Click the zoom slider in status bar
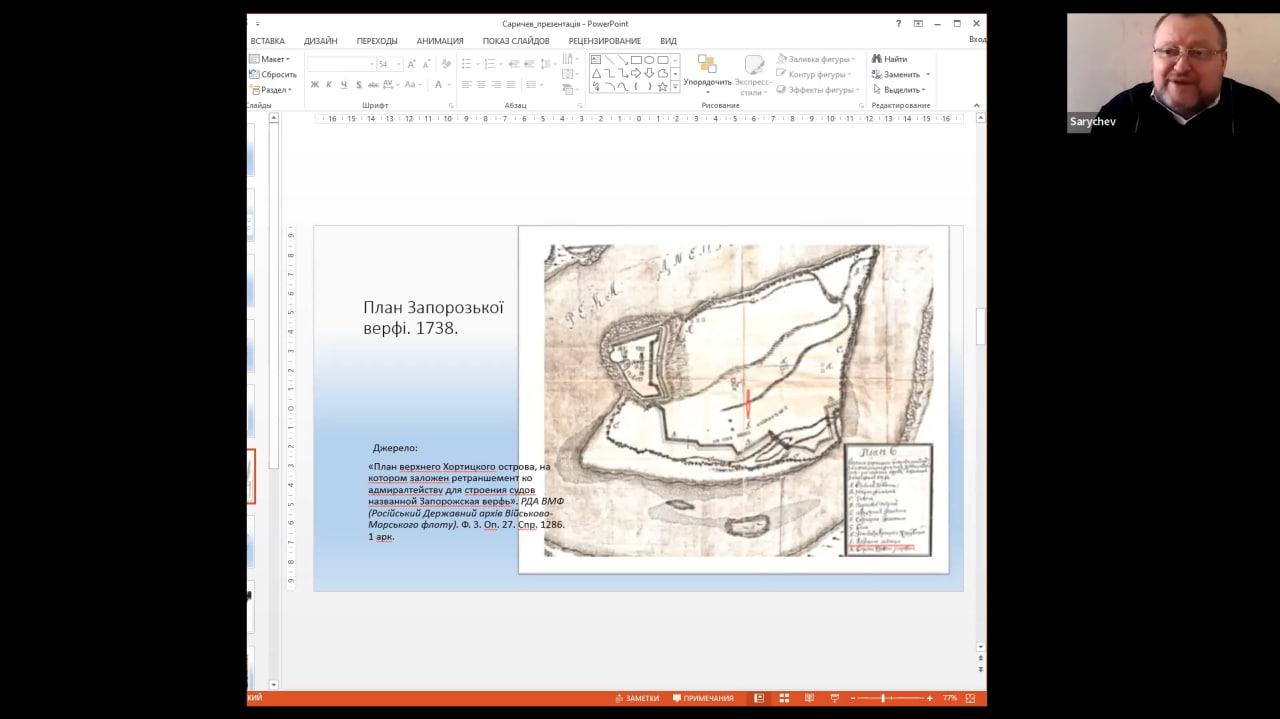1280x719 pixels. pos(883,698)
